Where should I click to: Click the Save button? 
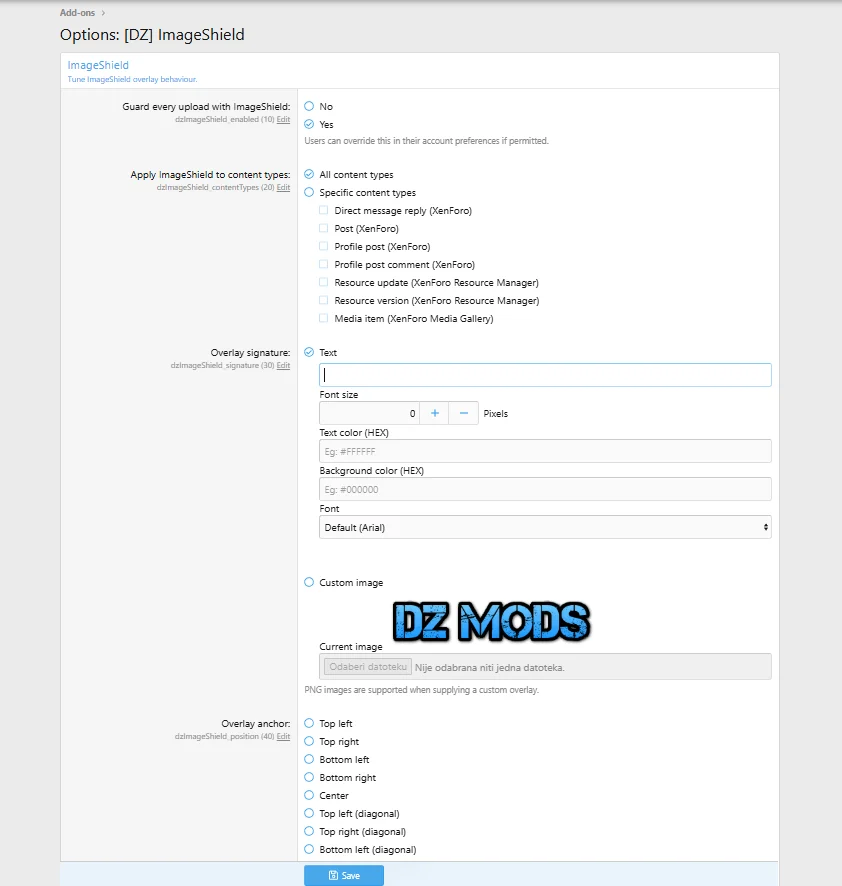[344, 875]
